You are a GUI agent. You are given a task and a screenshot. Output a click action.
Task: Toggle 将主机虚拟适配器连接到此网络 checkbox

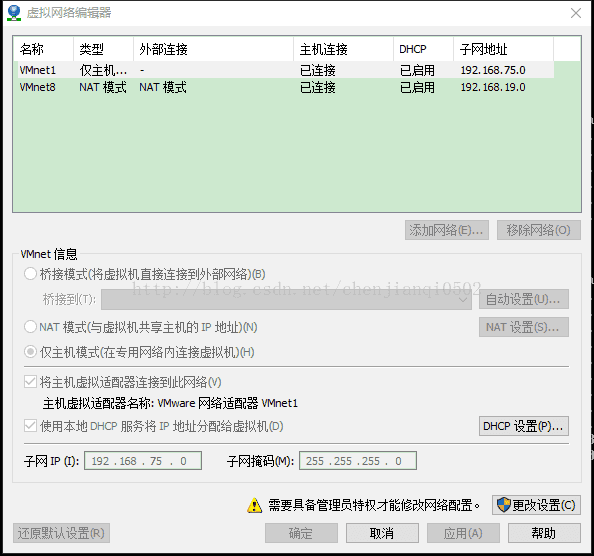point(30,382)
